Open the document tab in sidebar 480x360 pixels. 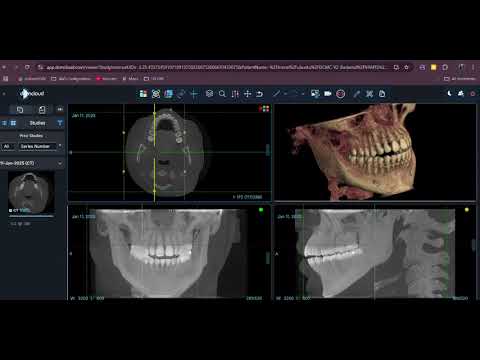tap(42, 110)
